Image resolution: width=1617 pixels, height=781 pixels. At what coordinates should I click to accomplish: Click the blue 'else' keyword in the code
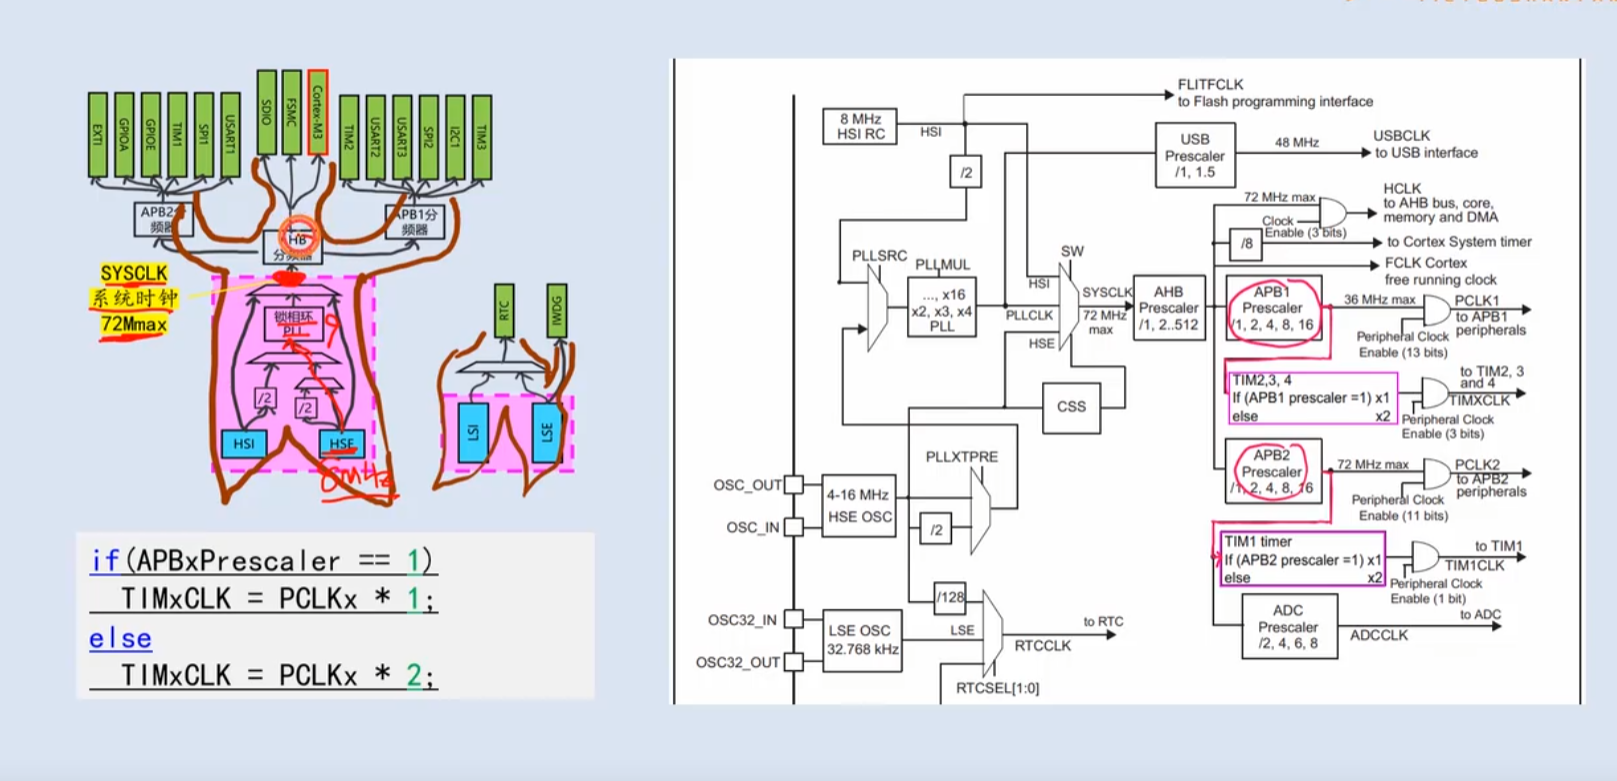(x=121, y=638)
